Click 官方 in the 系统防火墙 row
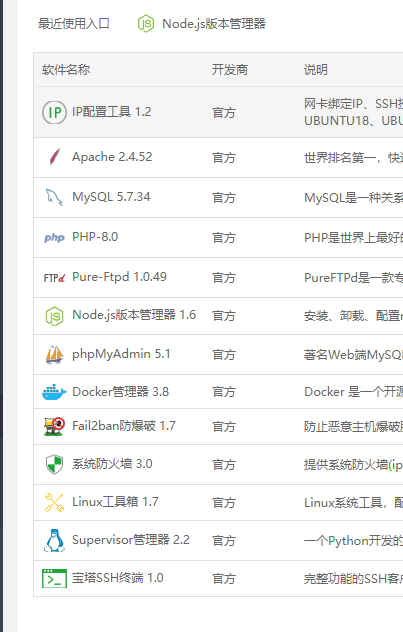Image resolution: width=403 pixels, height=632 pixels. click(x=224, y=465)
